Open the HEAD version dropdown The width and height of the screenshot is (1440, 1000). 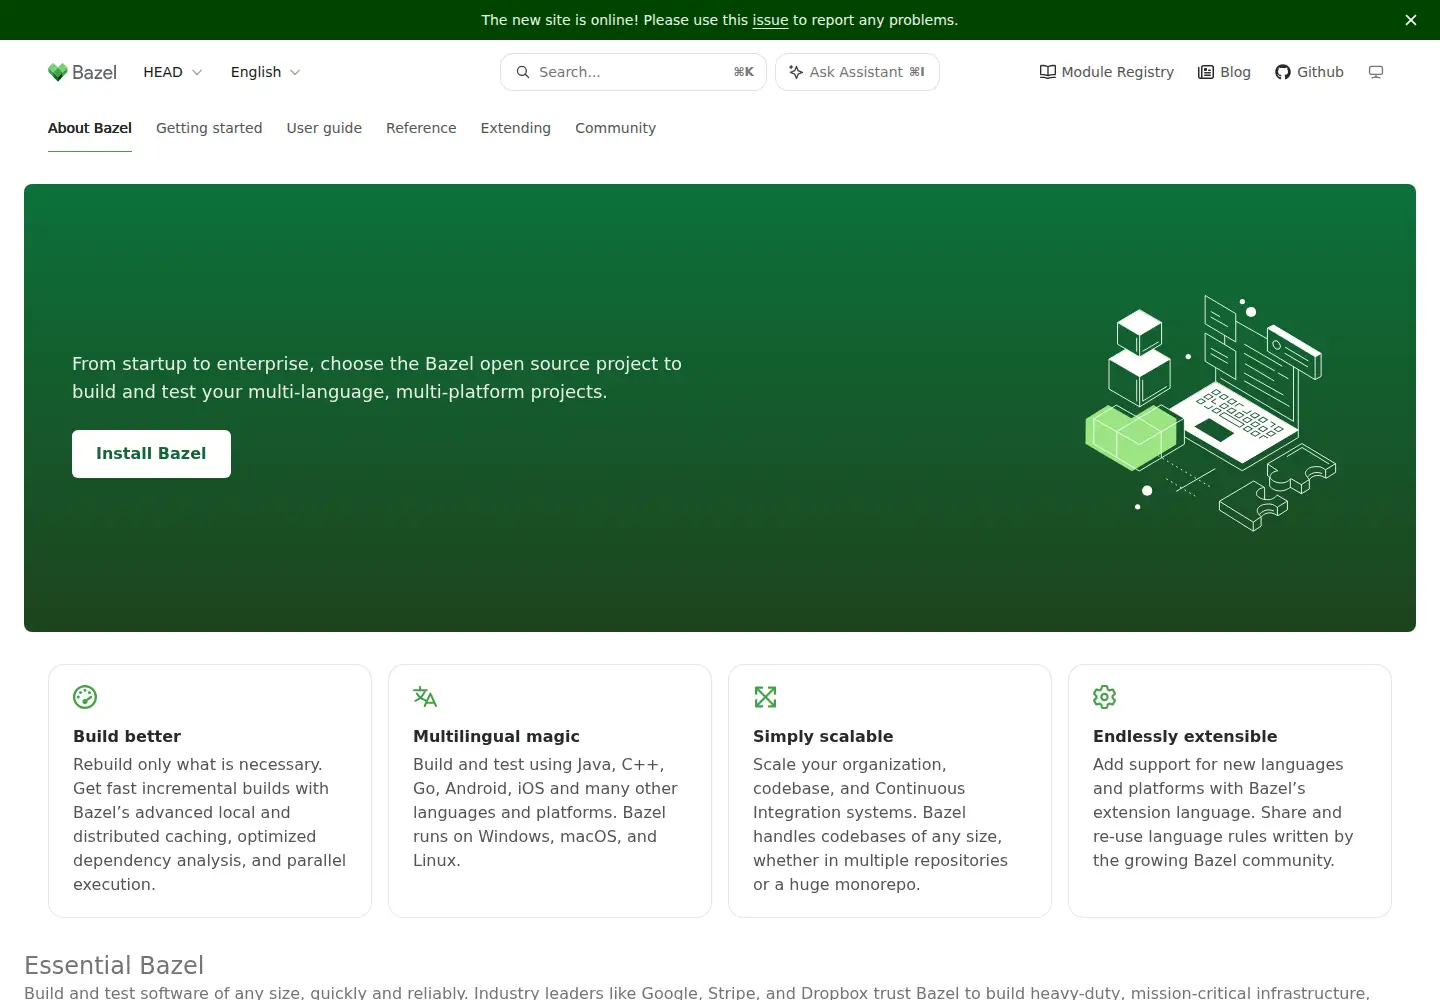pyautogui.click(x=172, y=72)
